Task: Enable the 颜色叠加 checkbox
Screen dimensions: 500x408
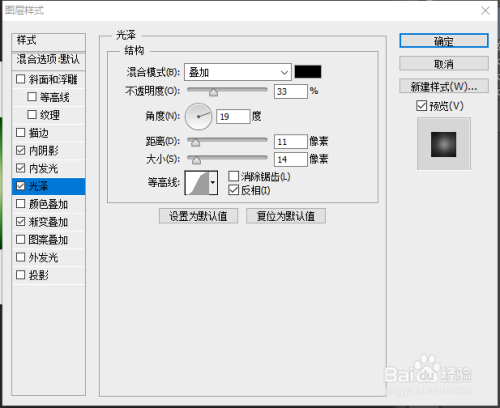Action: click(21, 203)
